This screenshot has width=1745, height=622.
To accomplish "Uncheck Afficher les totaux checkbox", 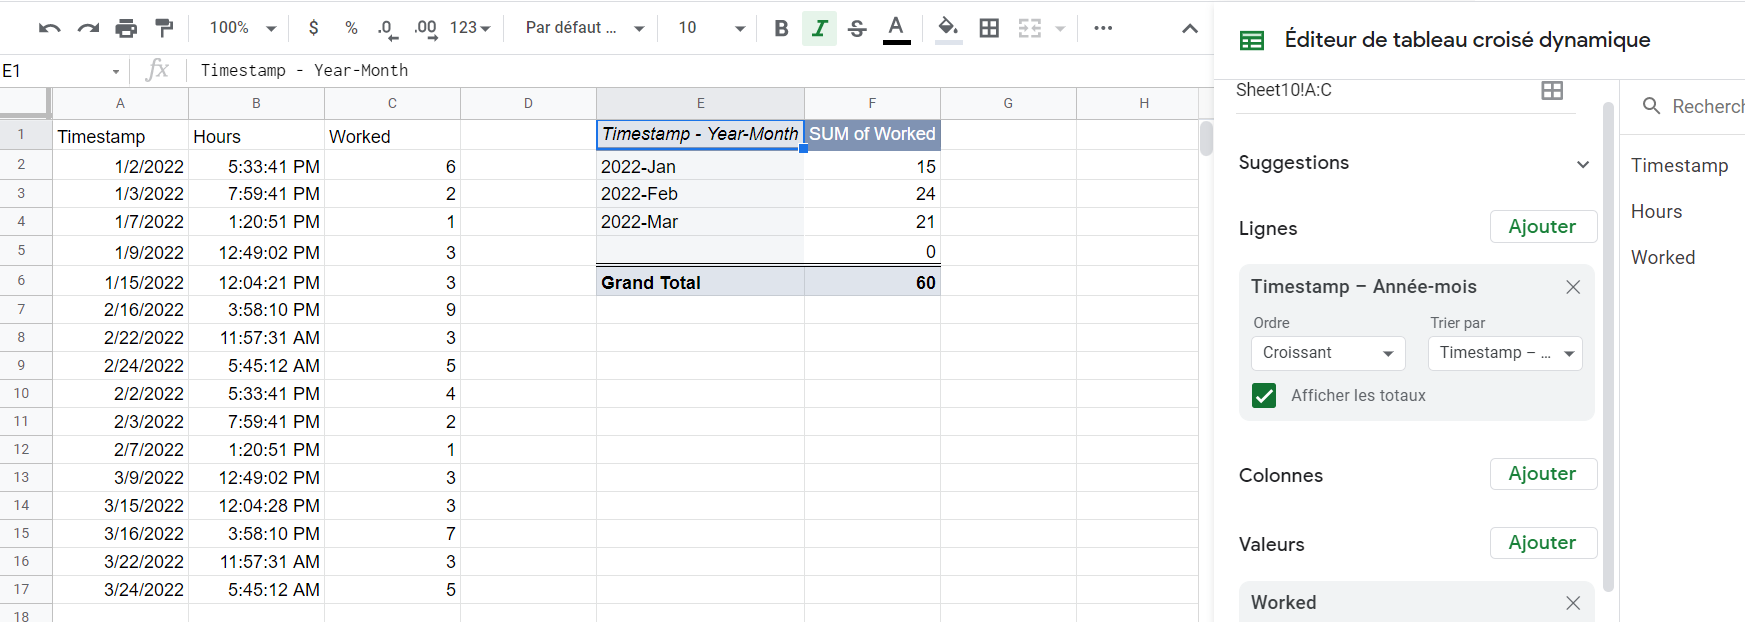I will (1264, 396).
